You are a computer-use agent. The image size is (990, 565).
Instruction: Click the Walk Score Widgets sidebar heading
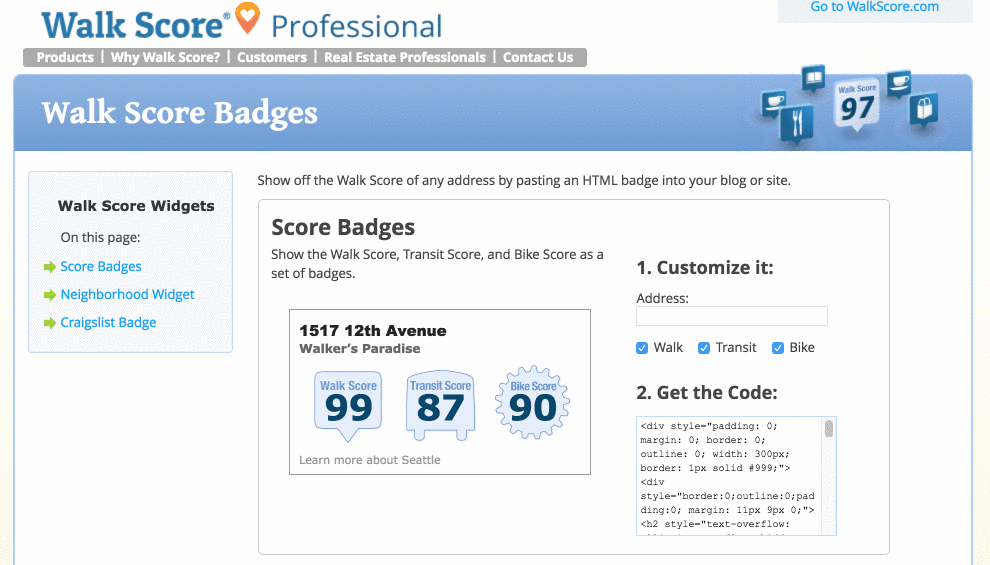[136, 206]
